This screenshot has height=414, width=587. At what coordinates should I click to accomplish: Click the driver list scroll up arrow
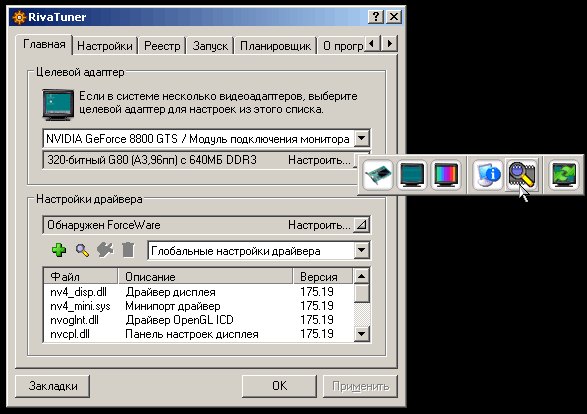point(362,276)
